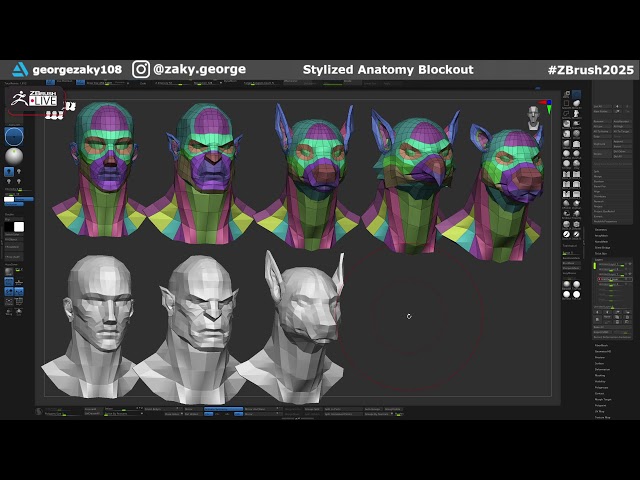The image size is (640, 480).
Task: Select the darker shaded material sphere at right
Action: (567, 284)
